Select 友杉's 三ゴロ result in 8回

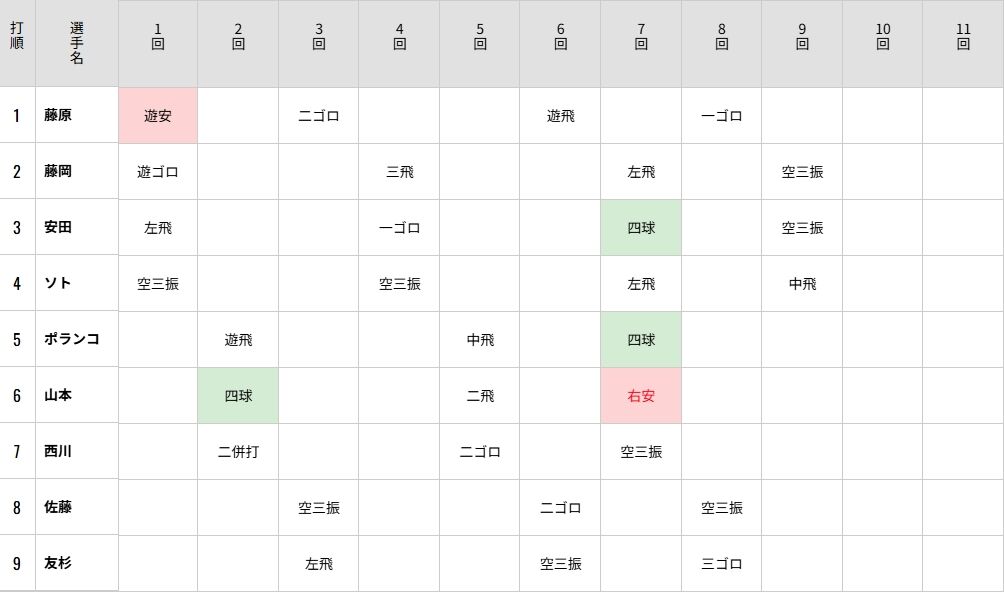point(721,563)
